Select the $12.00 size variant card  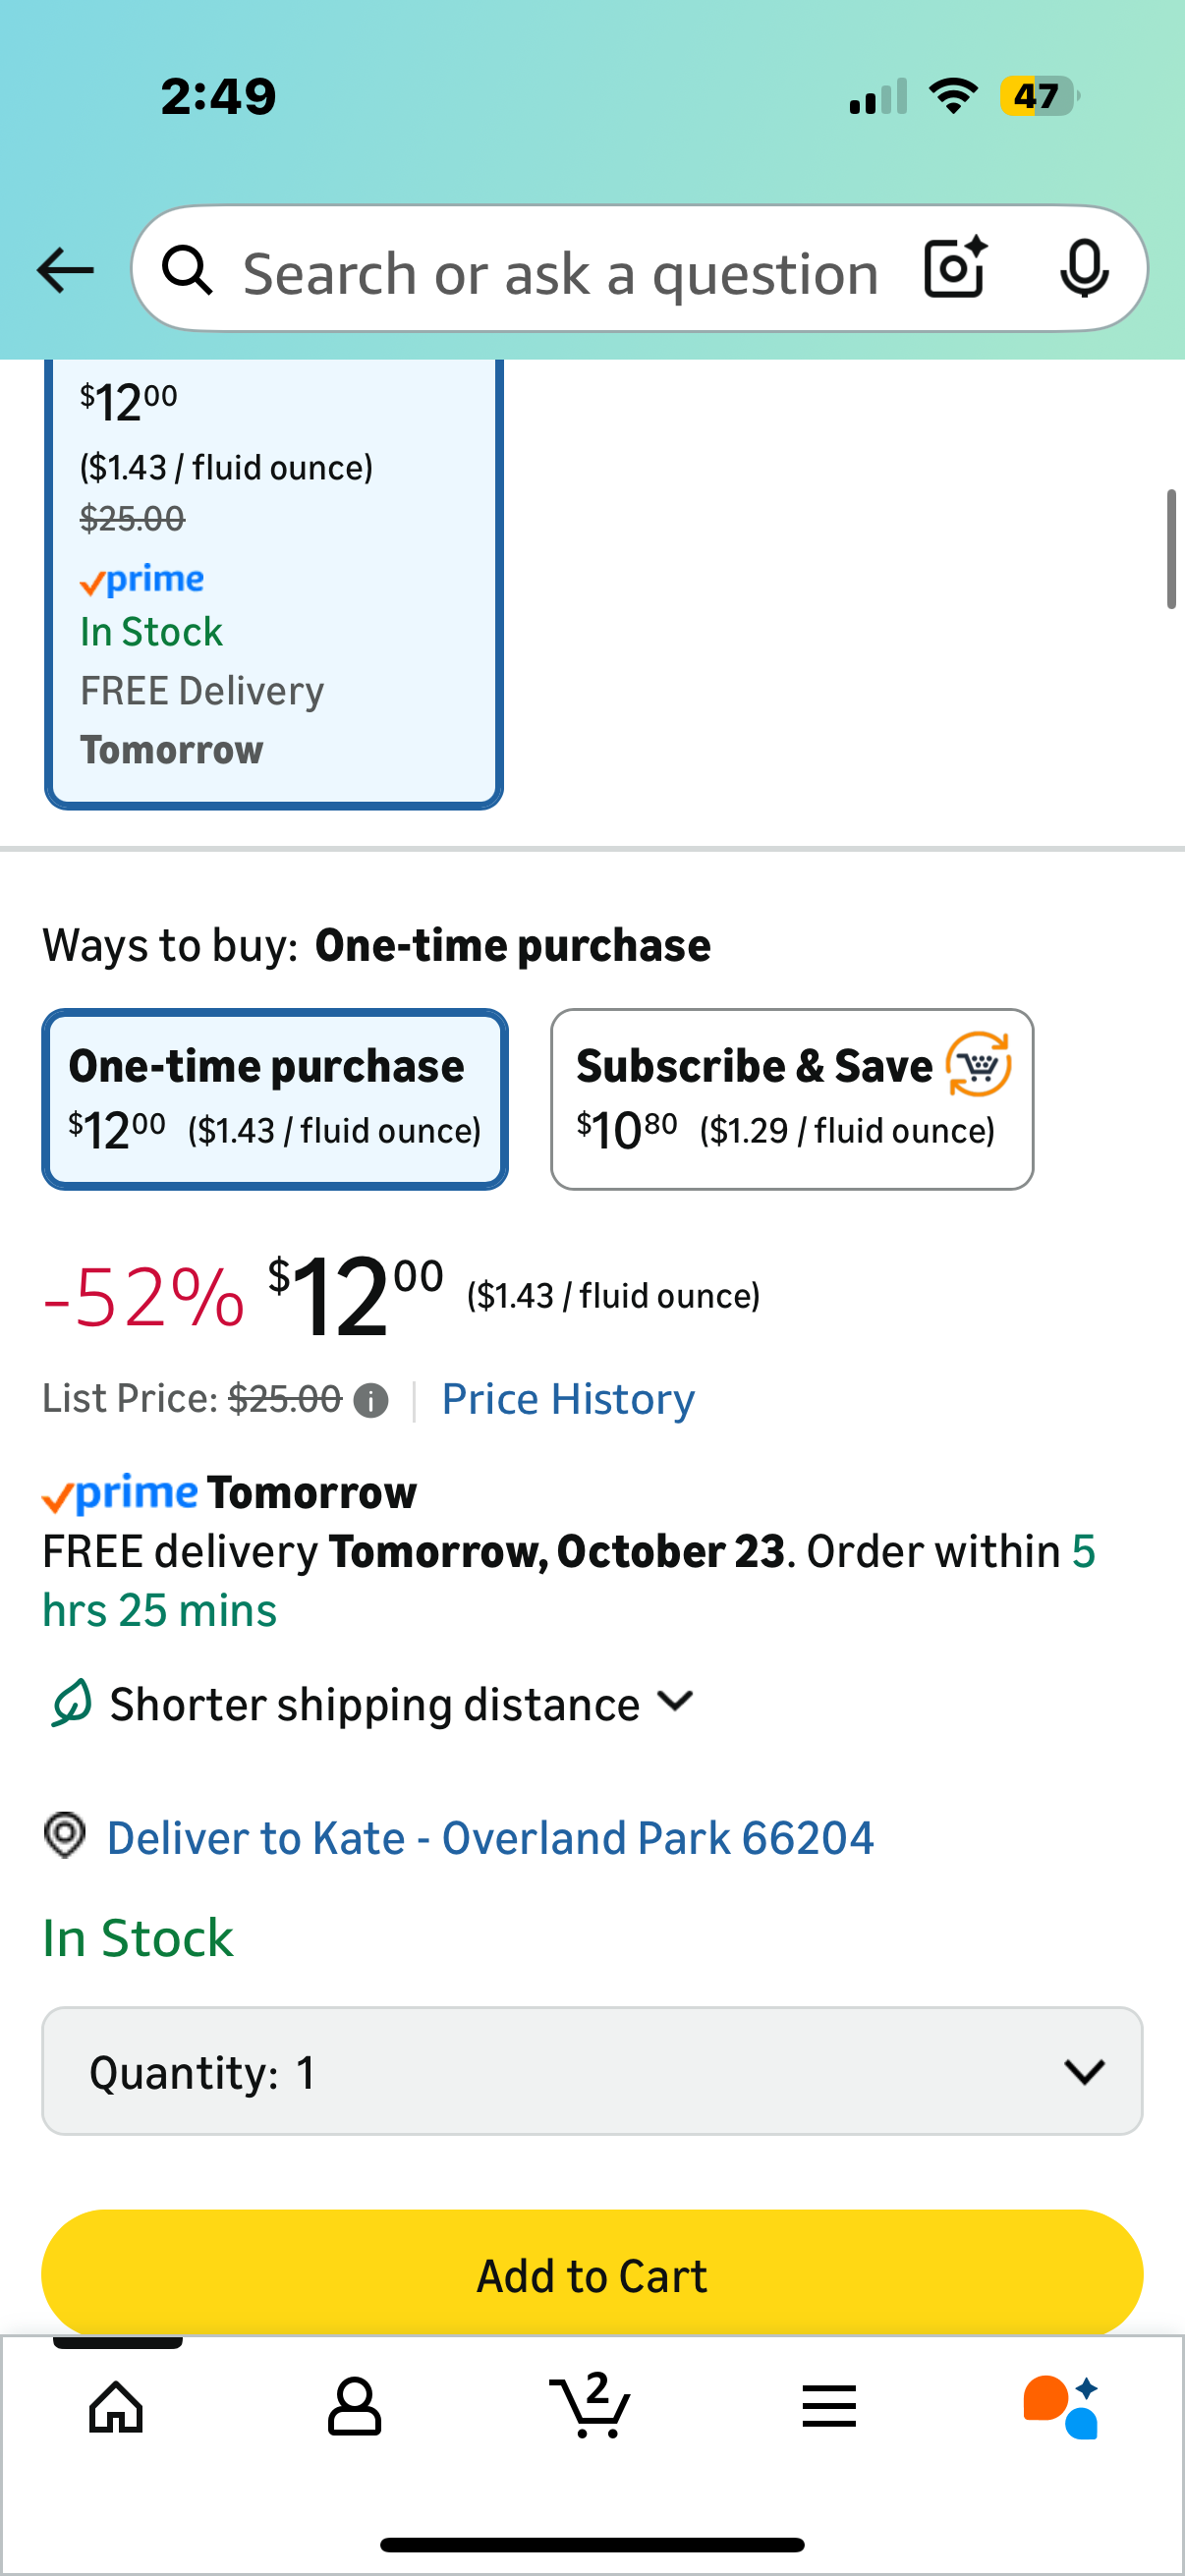tap(273, 580)
